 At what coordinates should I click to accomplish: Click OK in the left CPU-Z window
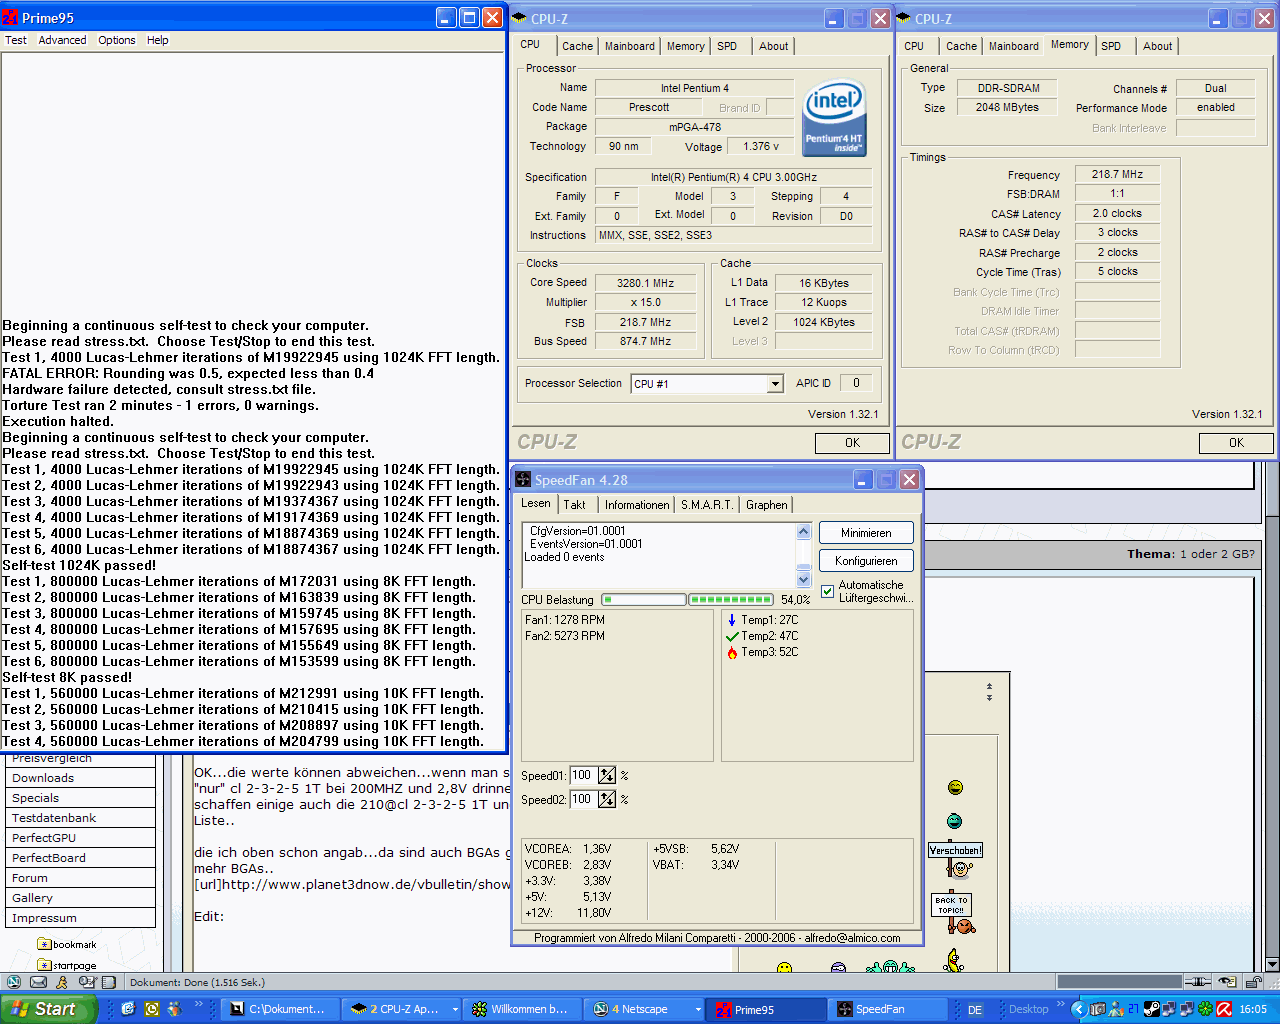[852, 443]
